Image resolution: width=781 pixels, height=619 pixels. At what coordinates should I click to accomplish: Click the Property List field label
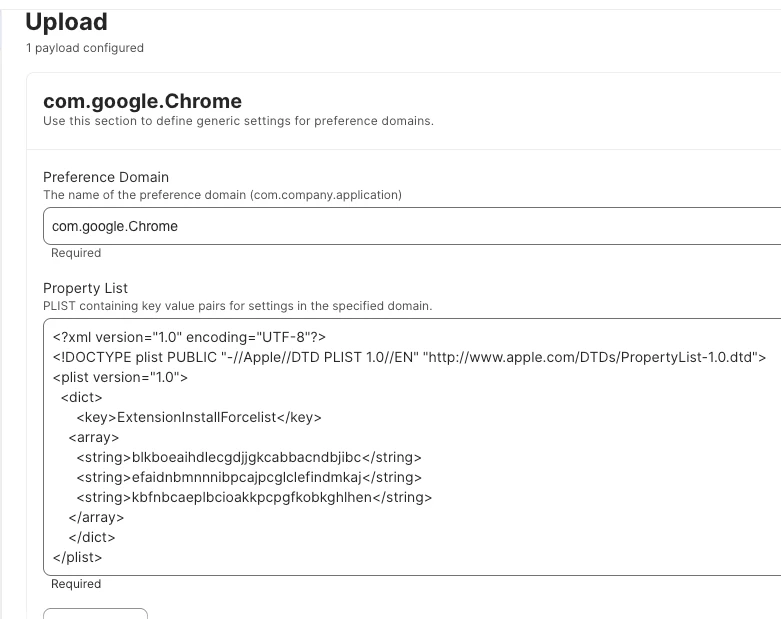coord(86,288)
